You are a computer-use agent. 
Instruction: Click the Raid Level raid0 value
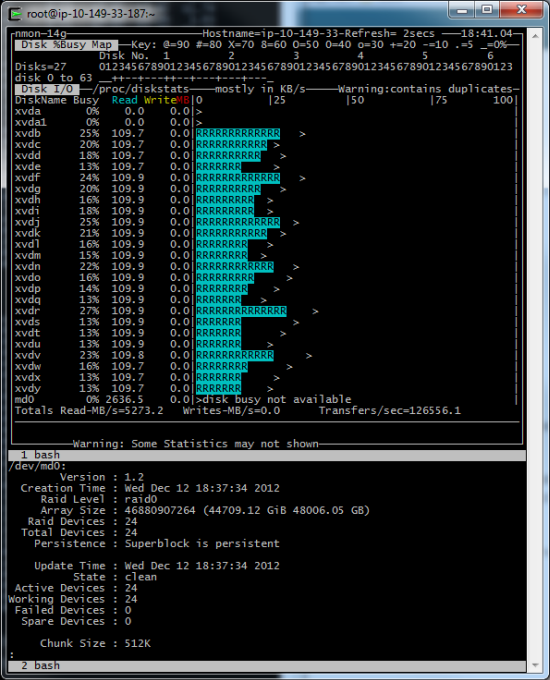tap(141, 499)
